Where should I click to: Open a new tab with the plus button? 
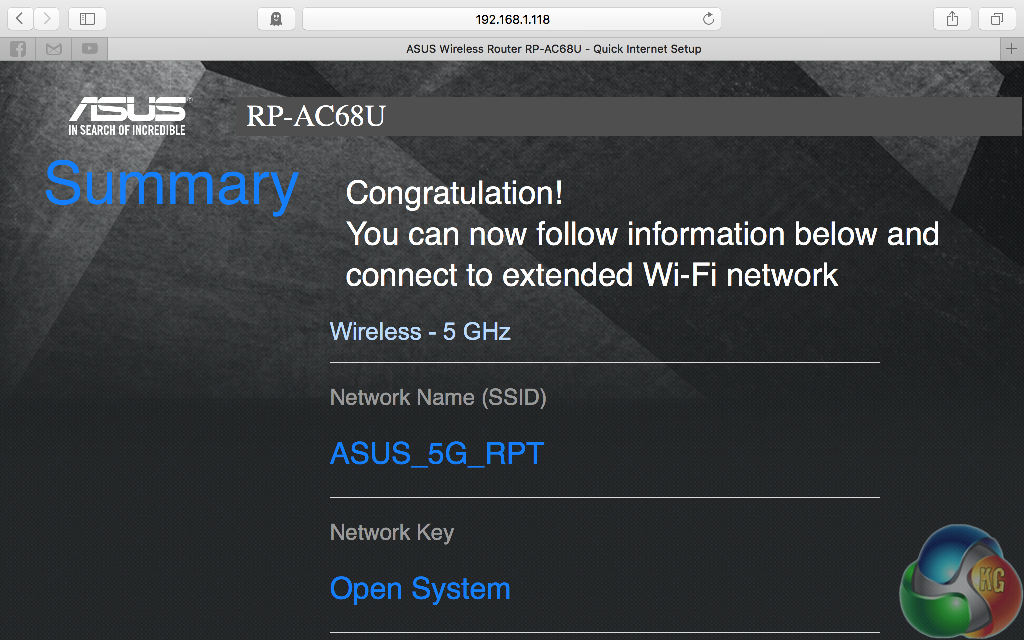click(x=1012, y=49)
